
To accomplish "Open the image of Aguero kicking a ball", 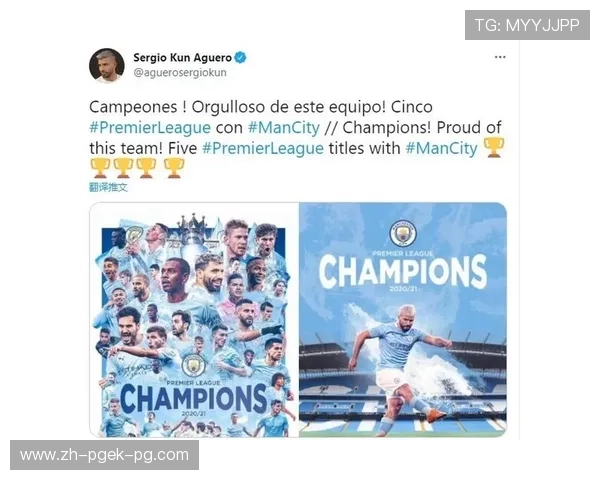I will (x=403, y=320).
